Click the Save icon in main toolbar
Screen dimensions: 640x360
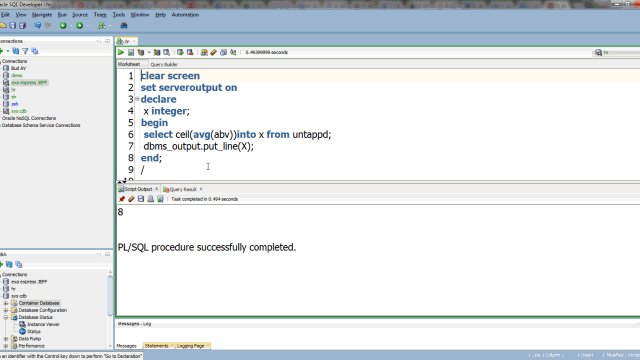click(13, 25)
